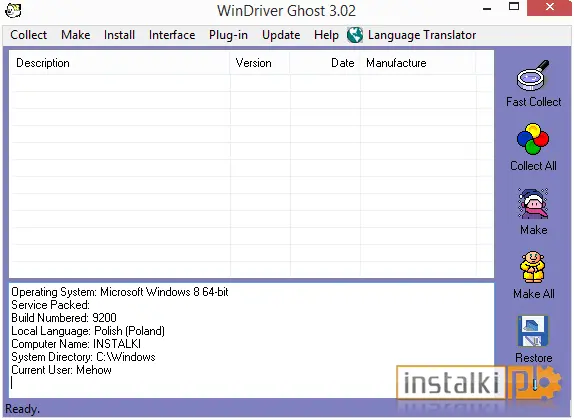Open the Help menu
This screenshot has height=420, width=574.
[x=326, y=35]
